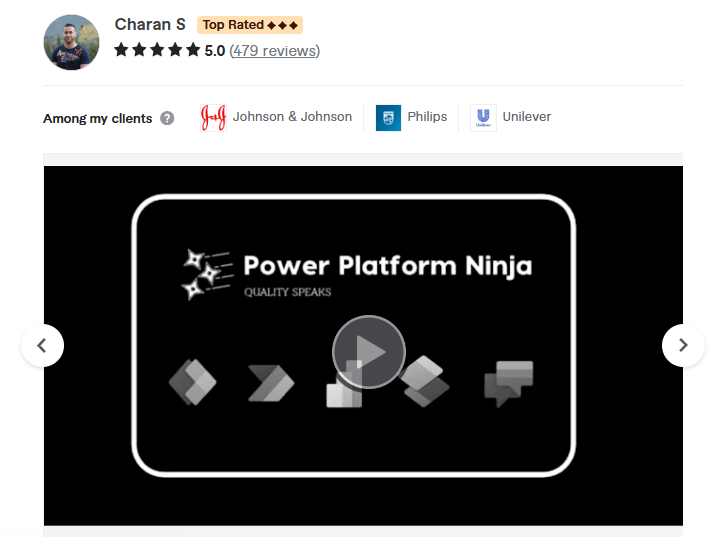Click the Philips logo icon

388,118
